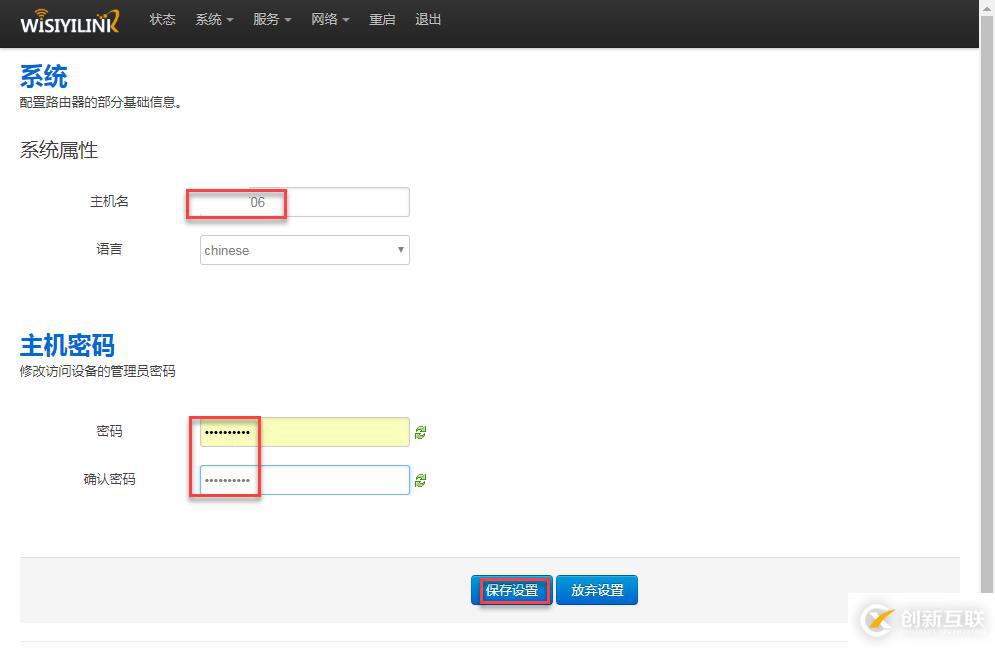This screenshot has width=995, height=648.
Task: Click into the 密码 password field
Action: pos(304,432)
